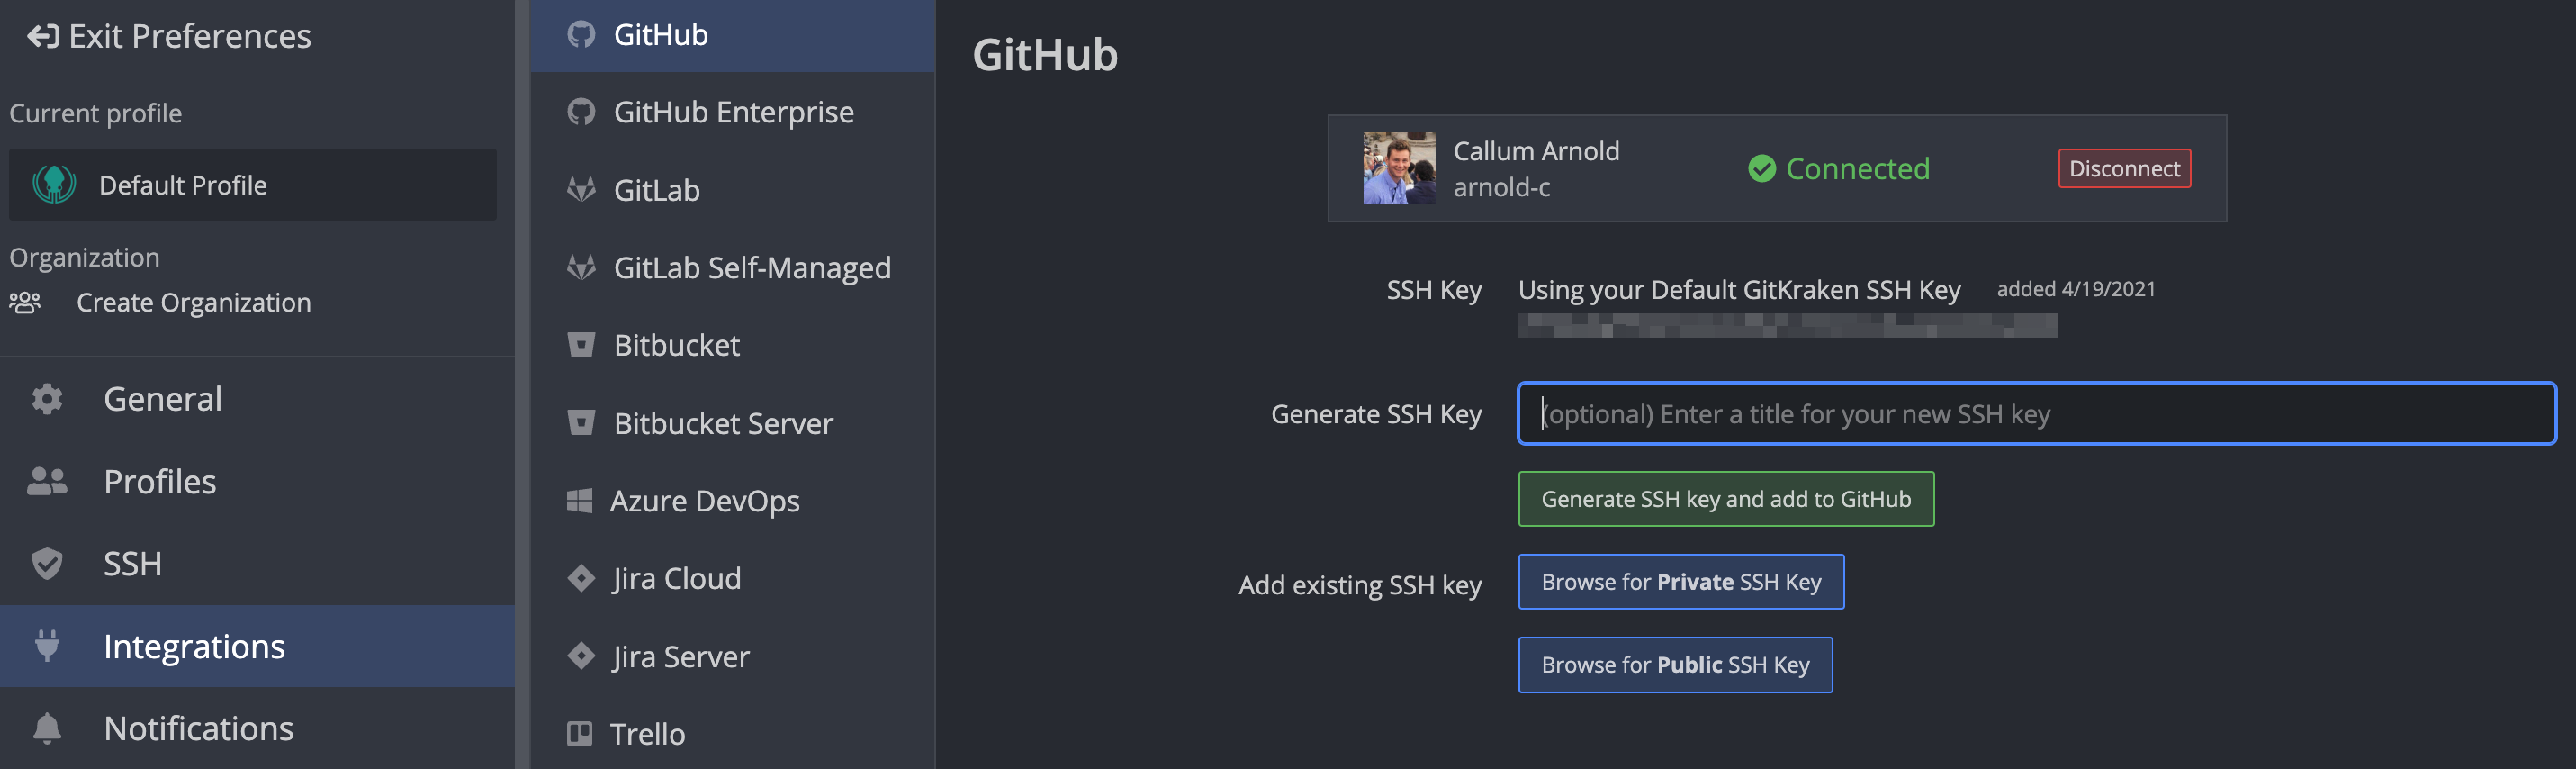Click Callum Arnold's avatar photo
The height and width of the screenshot is (769, 2576).
tap(1398, 168)
